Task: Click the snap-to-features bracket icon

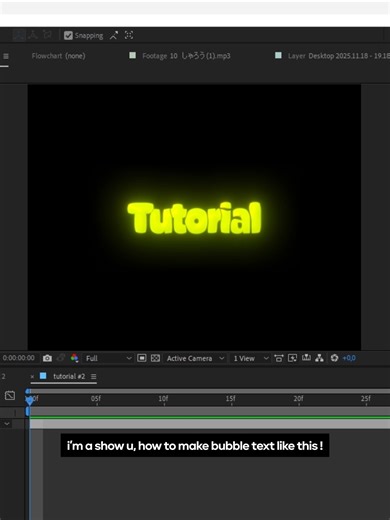Action: pos(129,35)
